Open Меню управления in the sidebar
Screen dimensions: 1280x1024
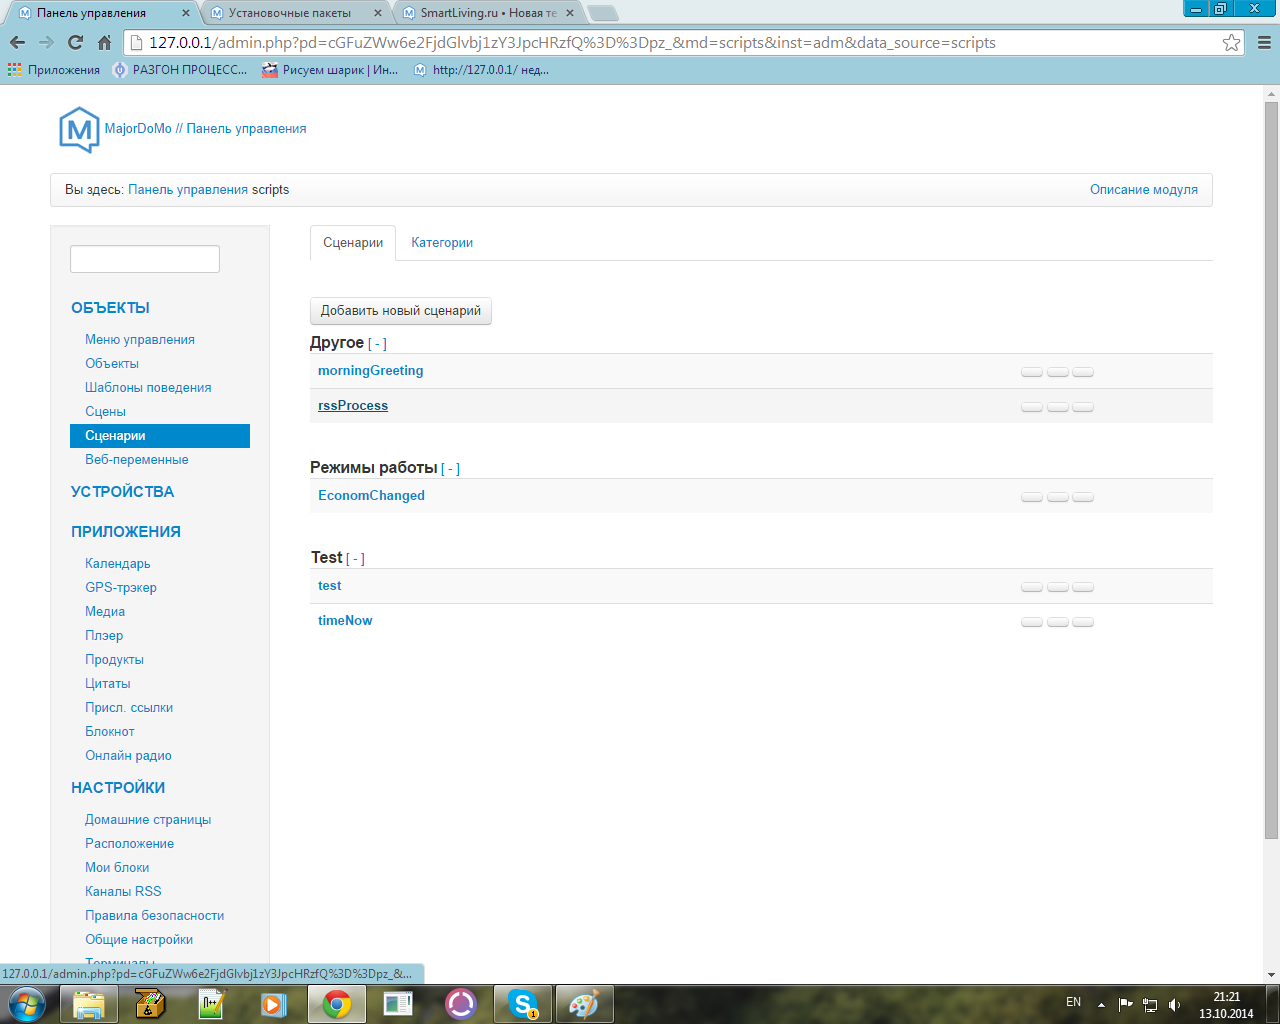pos(140,340)
